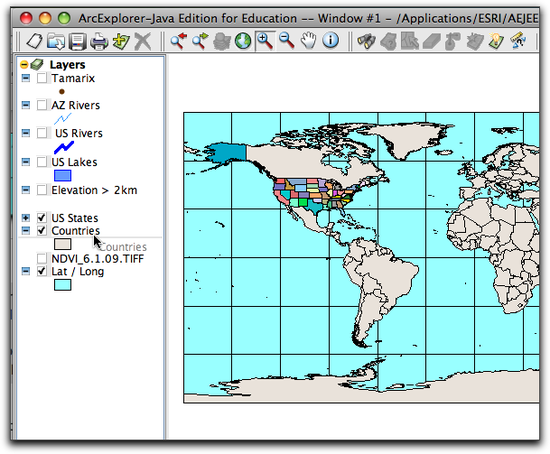Image resolution: width=550 pixels, height=454 pixels.
Task: Select the Lat / Long layer name
Action: pos(78,271)
